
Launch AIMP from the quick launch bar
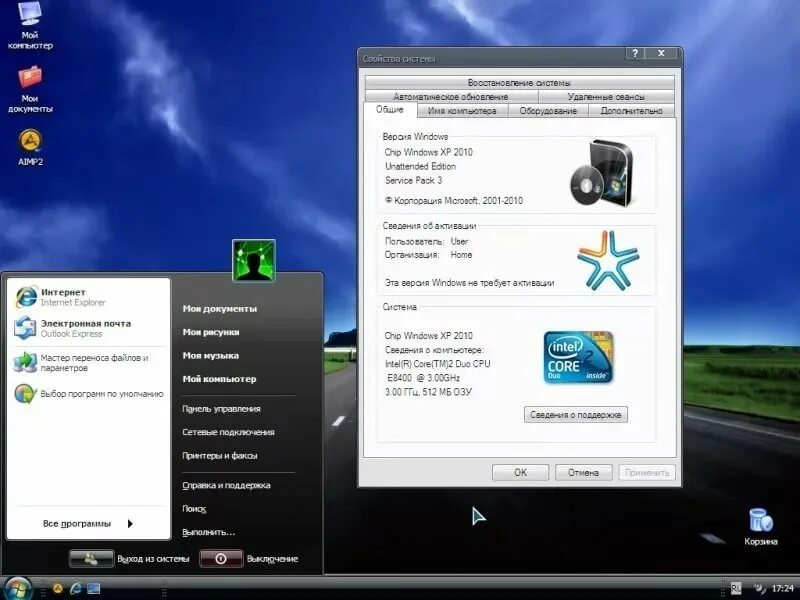[x=58, y=588]
